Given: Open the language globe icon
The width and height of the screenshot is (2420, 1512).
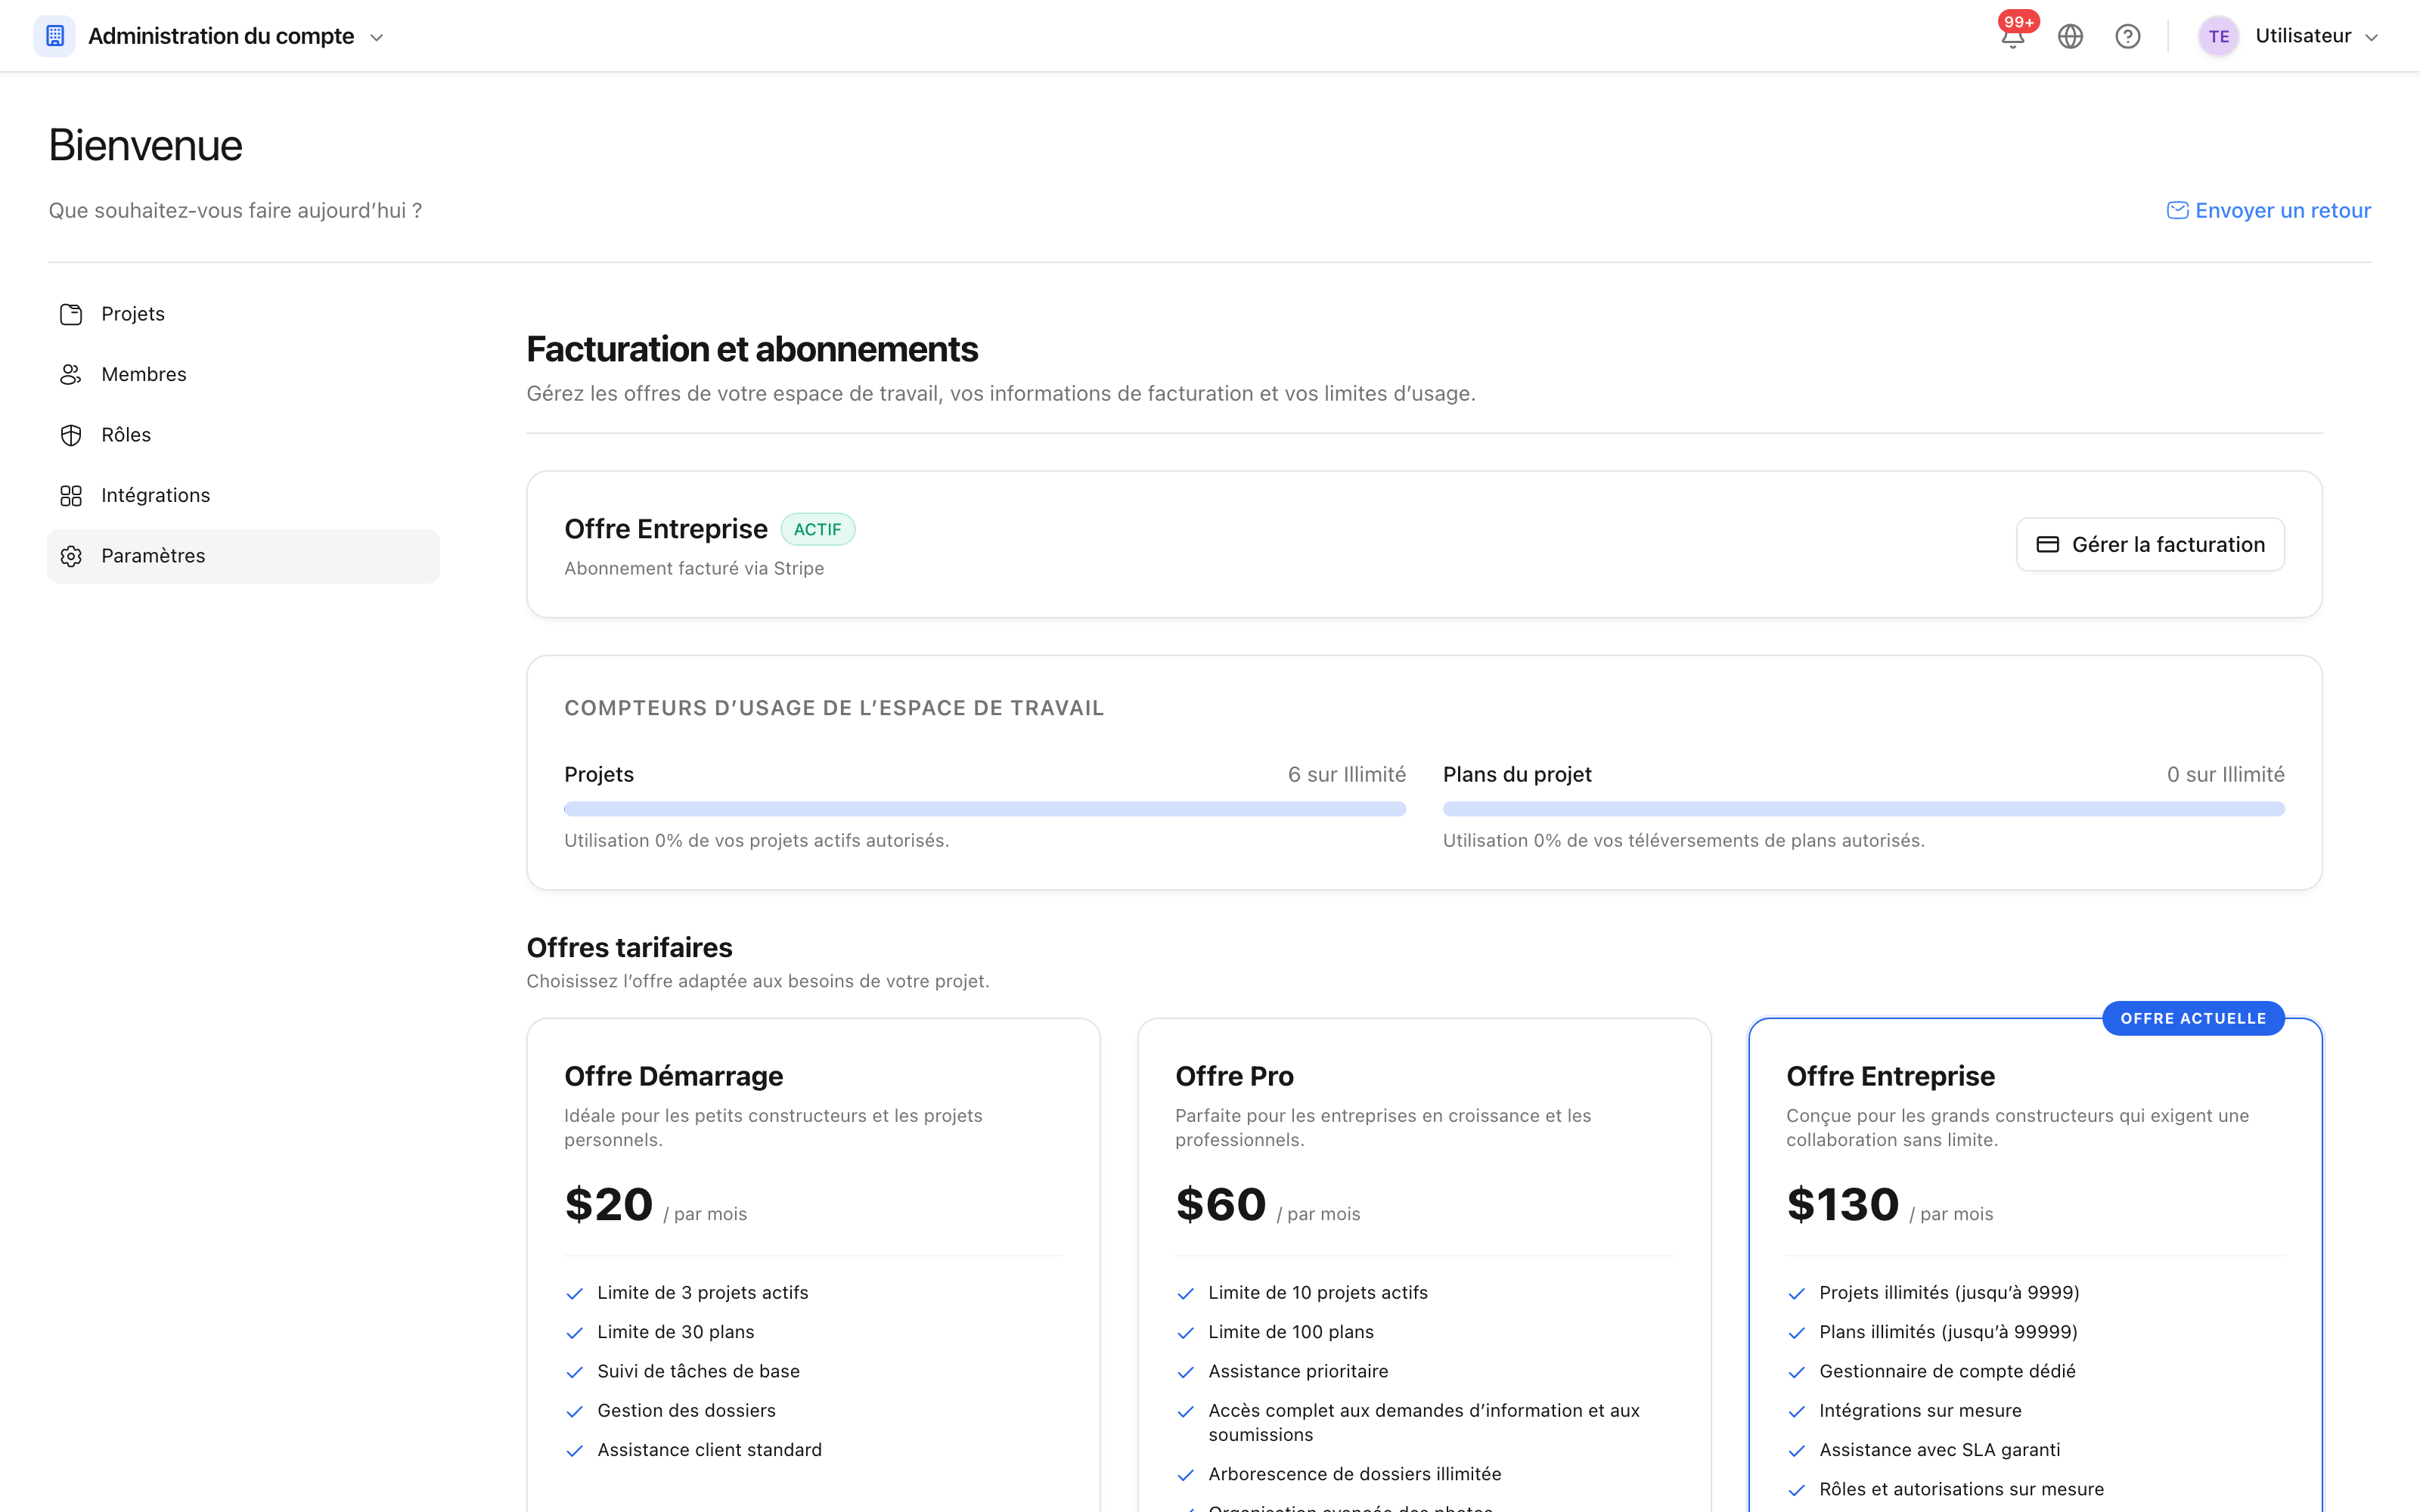Looking at the screenshot, I should coord(2070,37).
